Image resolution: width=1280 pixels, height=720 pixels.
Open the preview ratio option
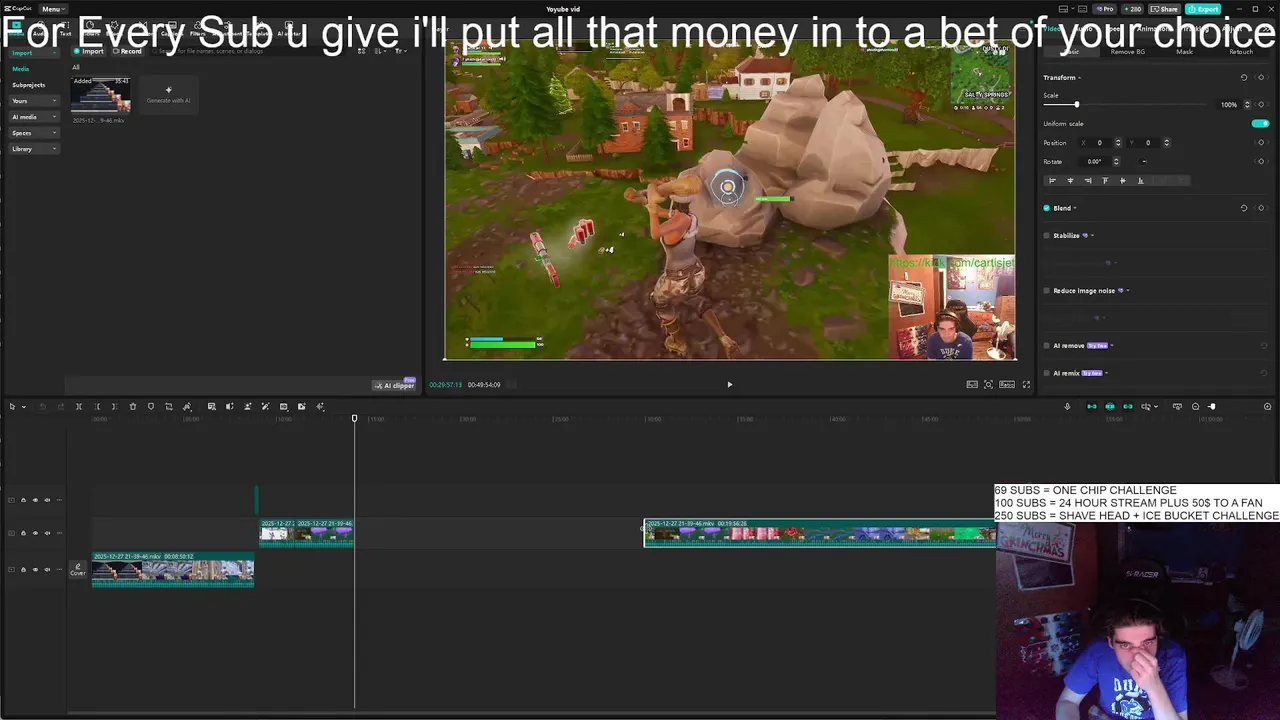1007,384
